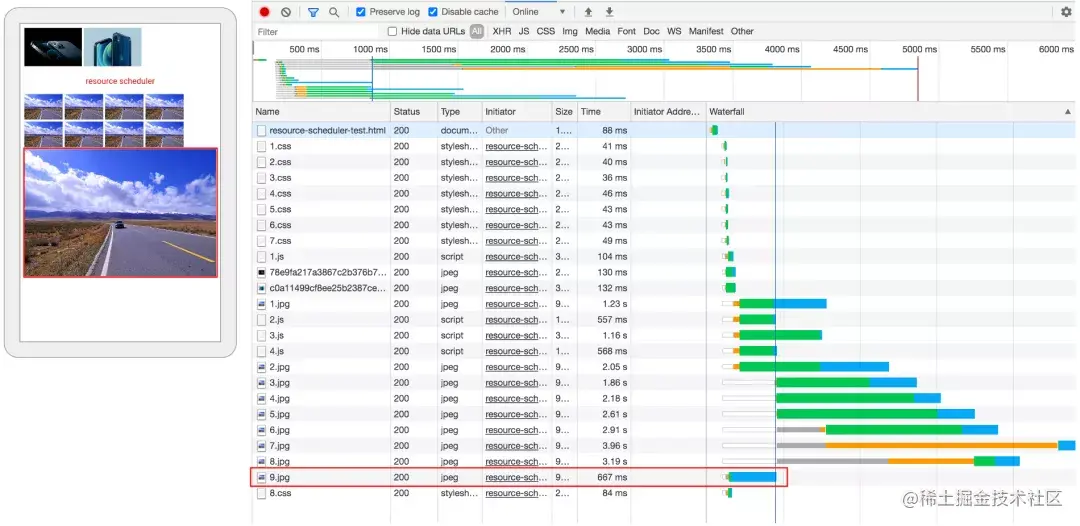Select the 1.css request row
Viewport: 1080px width, 526px height.
[664, 146]
